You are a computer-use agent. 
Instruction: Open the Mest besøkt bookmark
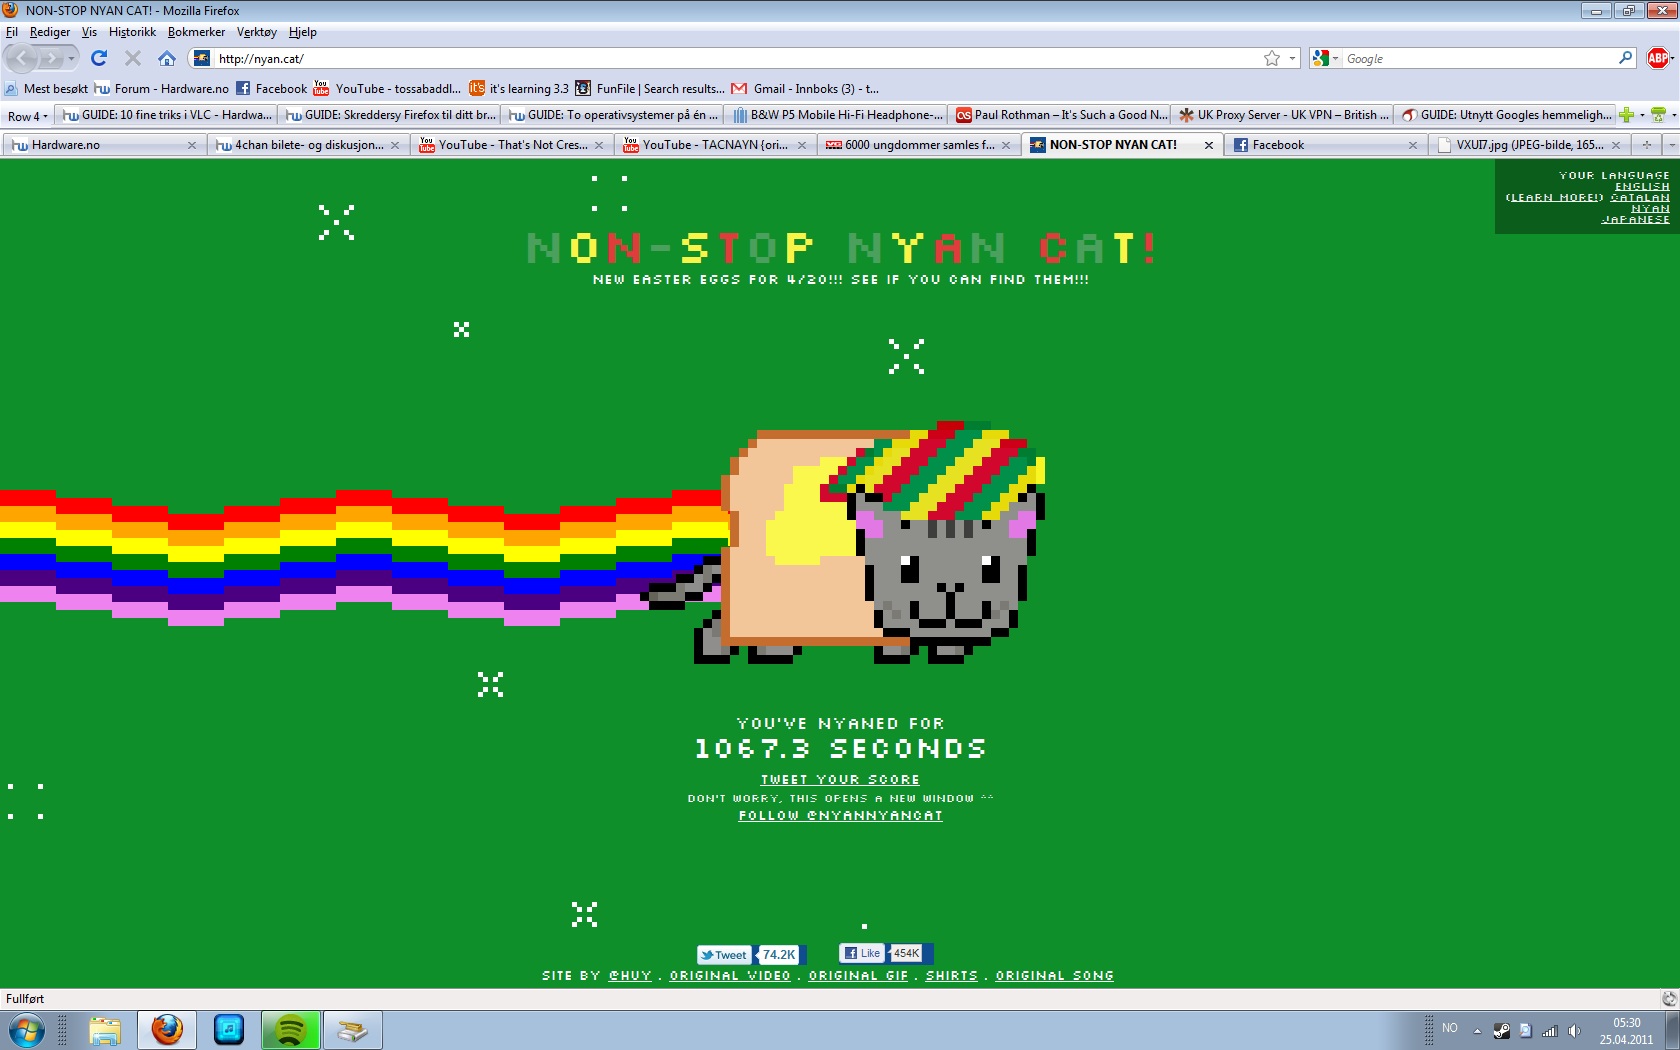46,89
